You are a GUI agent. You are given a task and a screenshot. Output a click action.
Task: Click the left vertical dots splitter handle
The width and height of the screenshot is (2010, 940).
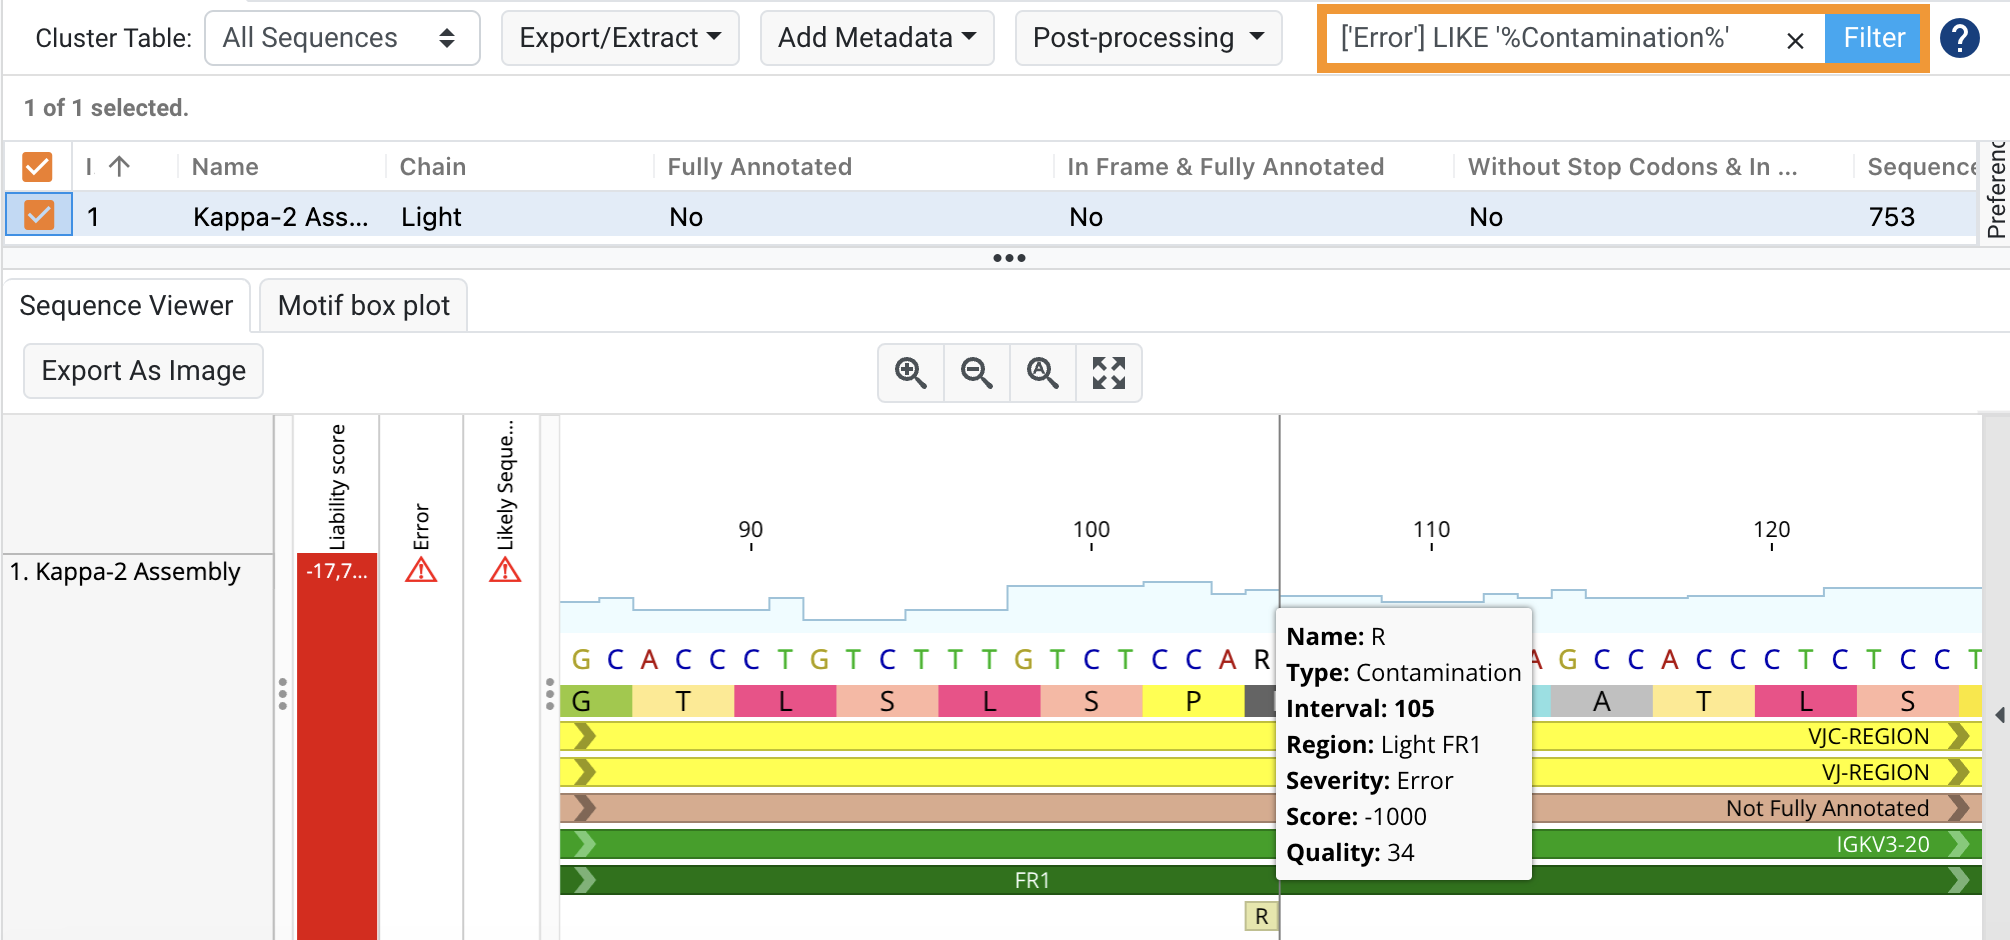[x=283, y=693]
